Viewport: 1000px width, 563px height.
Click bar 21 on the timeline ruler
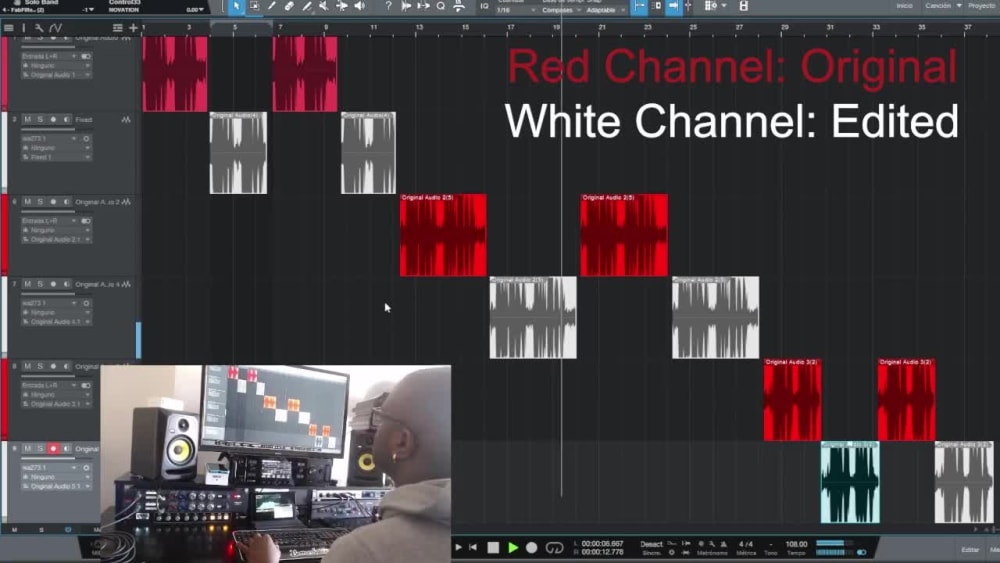[x=601, y=27]
